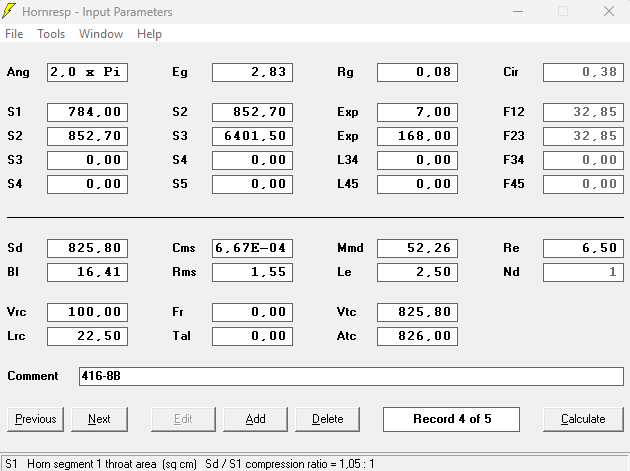Run the Calculate button

[583, 419]
